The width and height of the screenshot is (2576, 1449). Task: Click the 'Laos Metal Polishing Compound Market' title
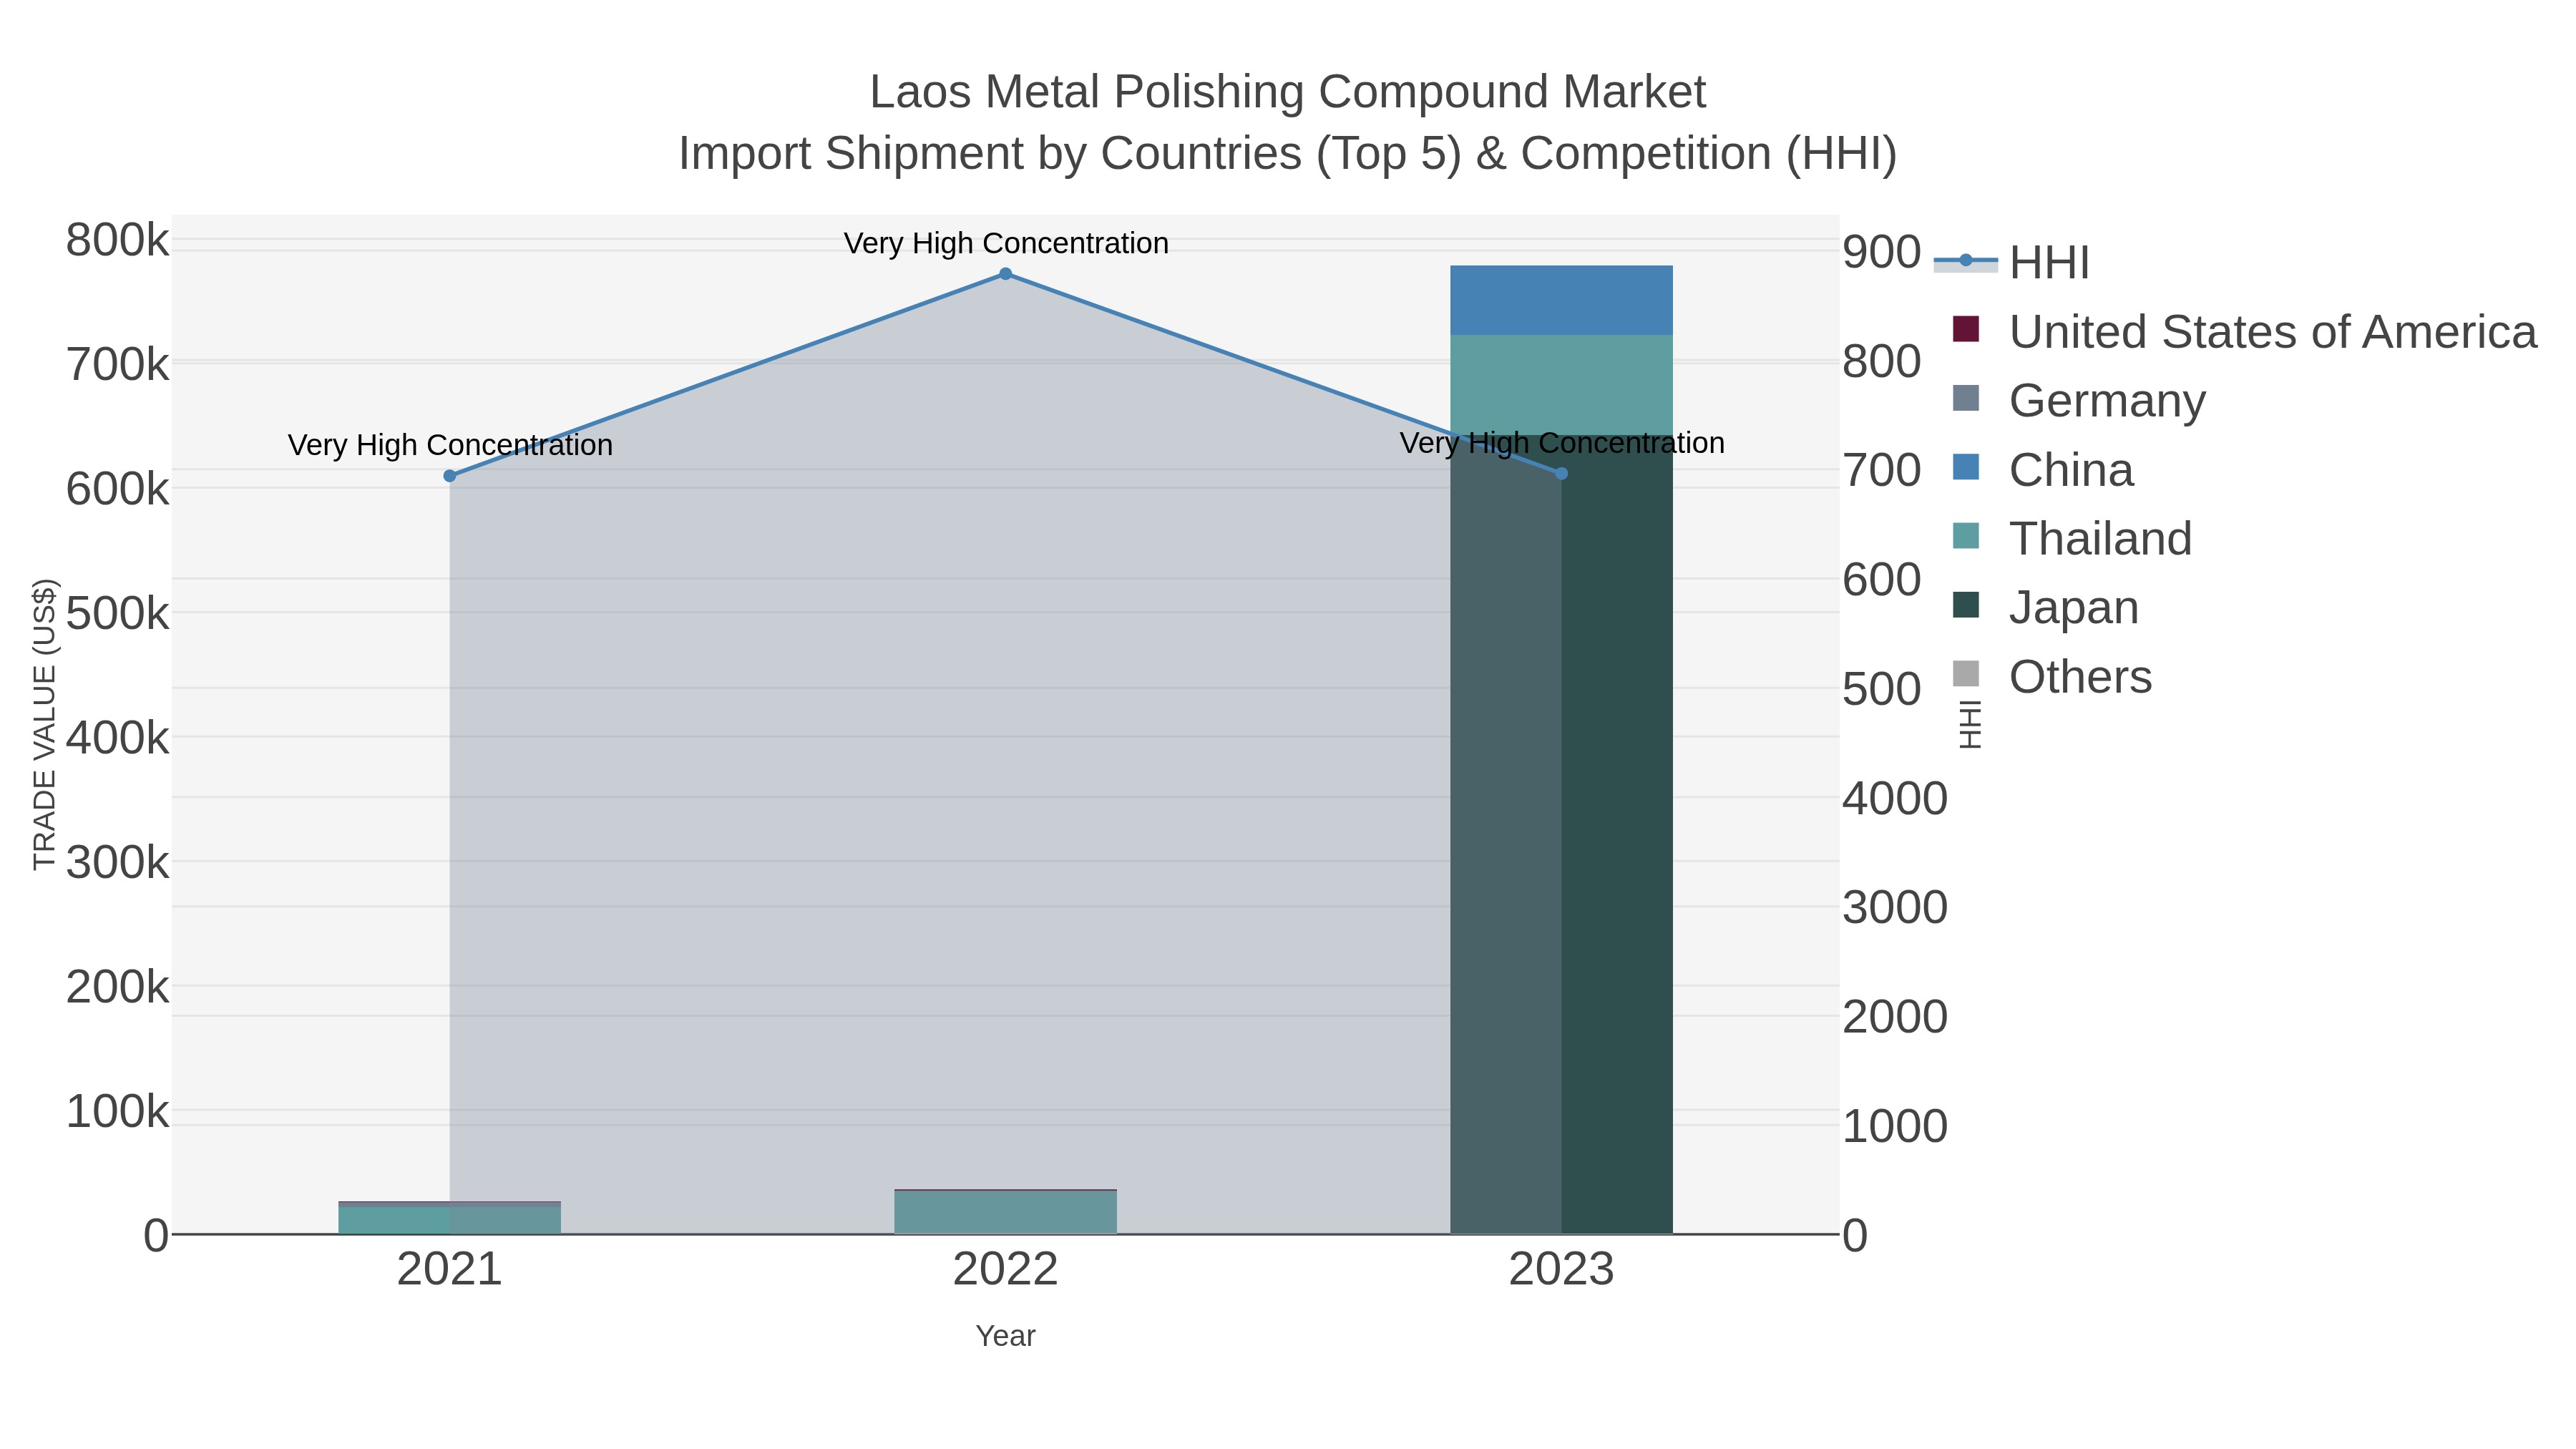pos(1288,92)
